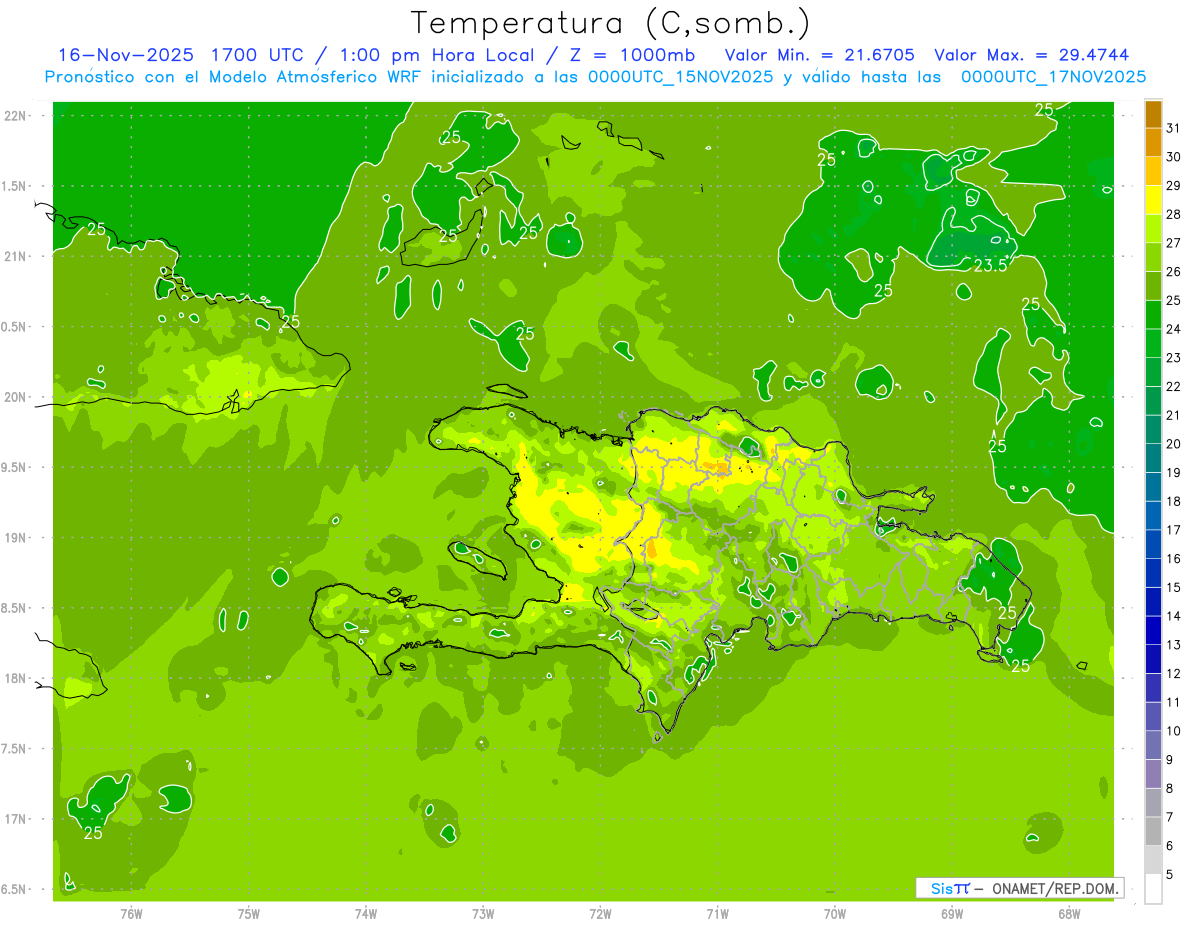Pick the orange legend swatch between 30 and 31
This screenshot has width=1200, height=927.
pyautogui.click(x=1153, y=143)
